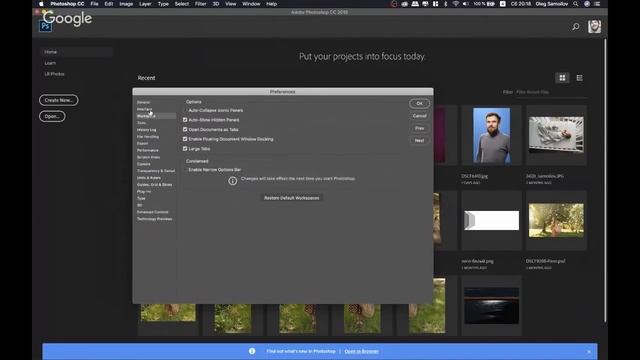Open the Image menu
Screen dimensions: 640x360
126,4
